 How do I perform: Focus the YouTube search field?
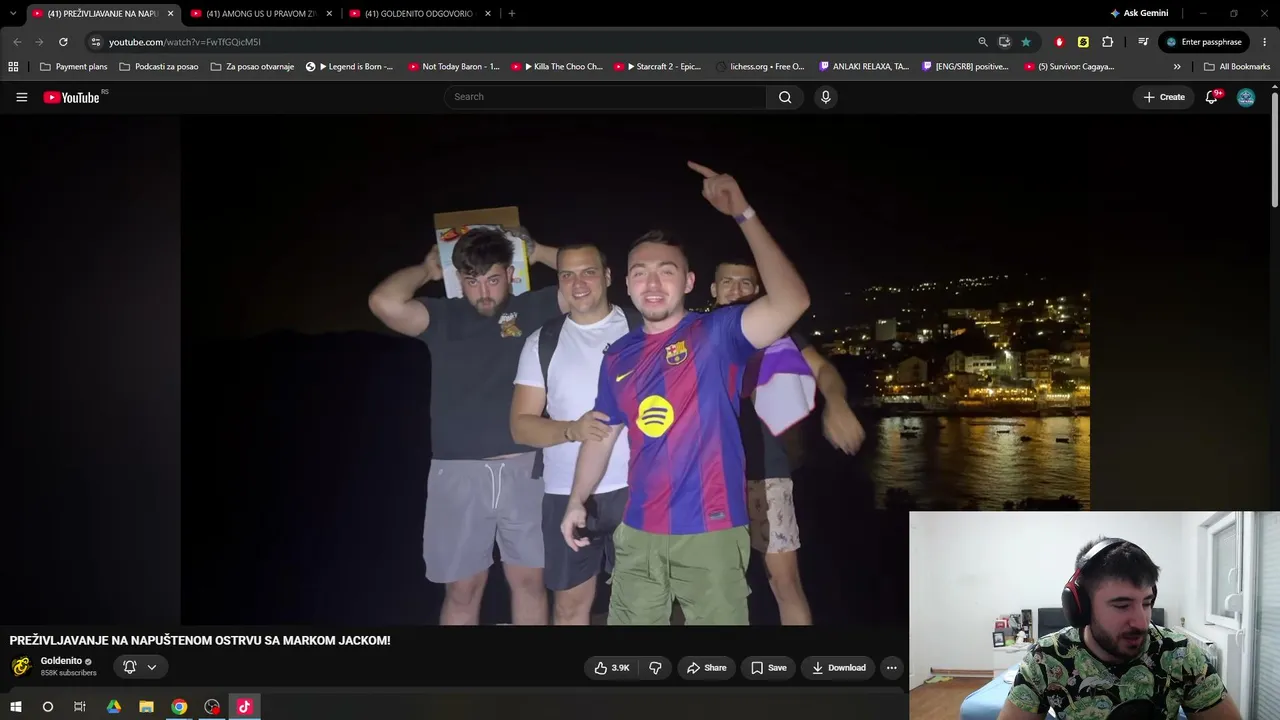(x=605, y=97)
